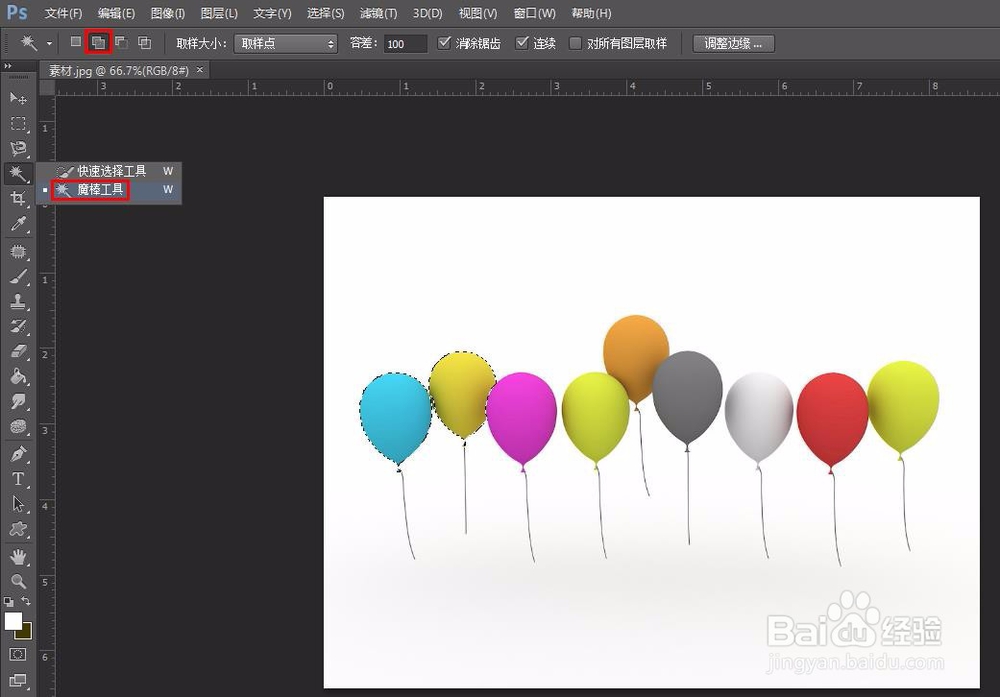Select the Type tool
This screenshot has height=697, width=1000.
(x=18, y=479)
